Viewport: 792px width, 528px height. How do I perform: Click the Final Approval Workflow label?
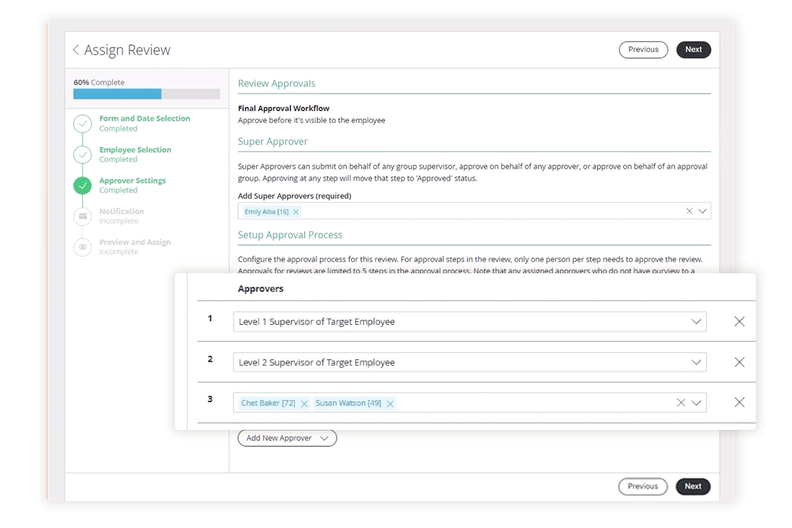click(283, 108)
